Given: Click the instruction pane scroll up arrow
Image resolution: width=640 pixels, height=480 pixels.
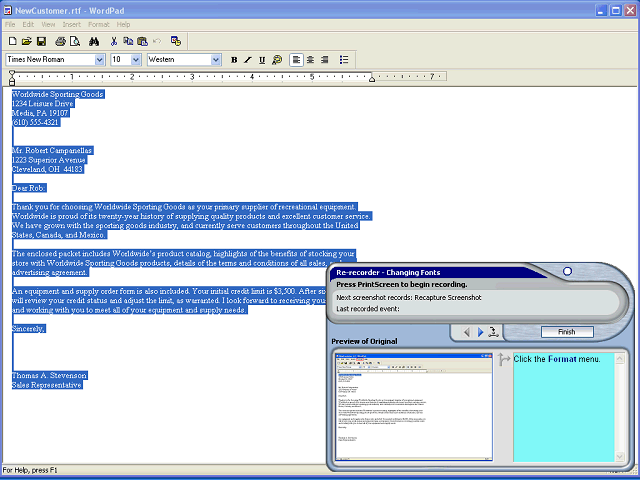Looking at the screenshot, I should click(620, 359).
